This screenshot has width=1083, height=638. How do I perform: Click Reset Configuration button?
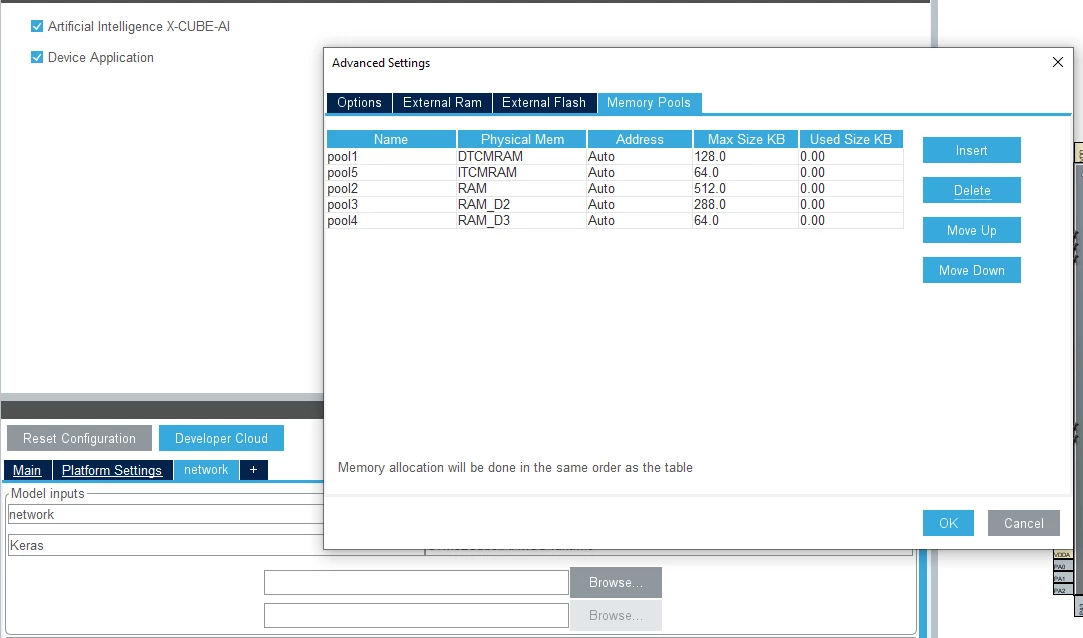point(79,438)
